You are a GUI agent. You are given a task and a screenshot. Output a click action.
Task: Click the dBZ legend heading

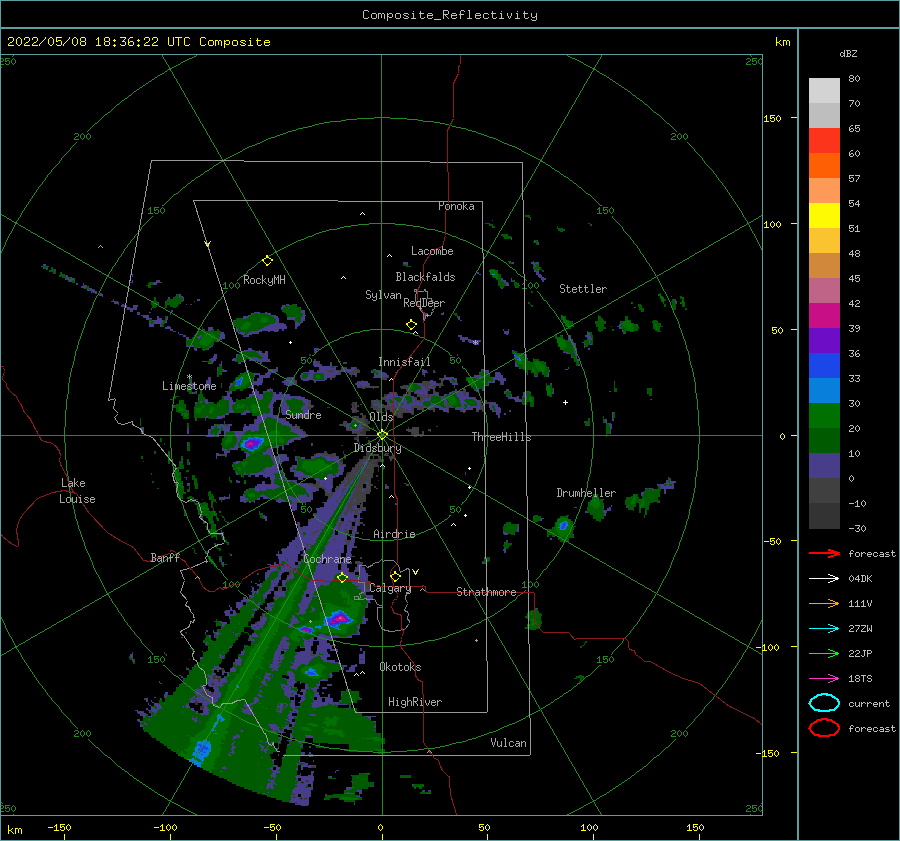[848, 53]
